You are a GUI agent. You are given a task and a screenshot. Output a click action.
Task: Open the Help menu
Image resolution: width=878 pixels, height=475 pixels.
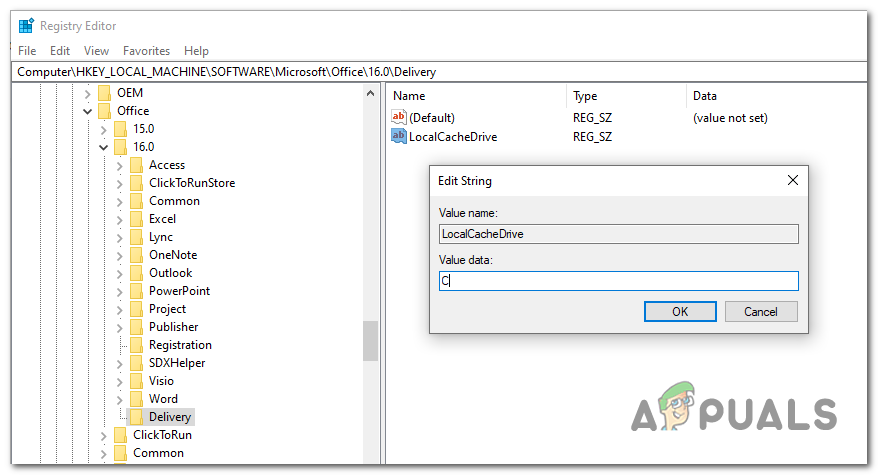click(x=196, y=51)
